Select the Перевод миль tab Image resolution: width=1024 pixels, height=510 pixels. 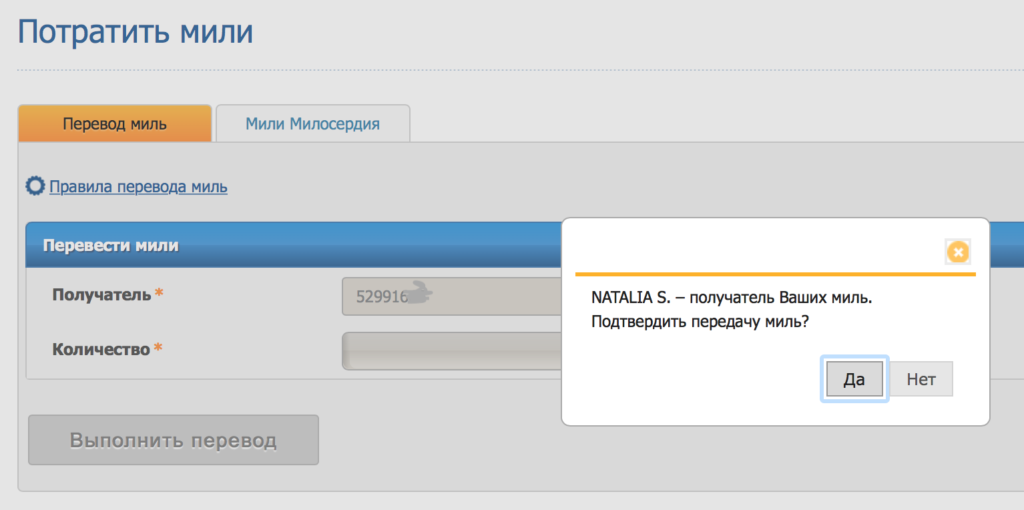point(115,123)
